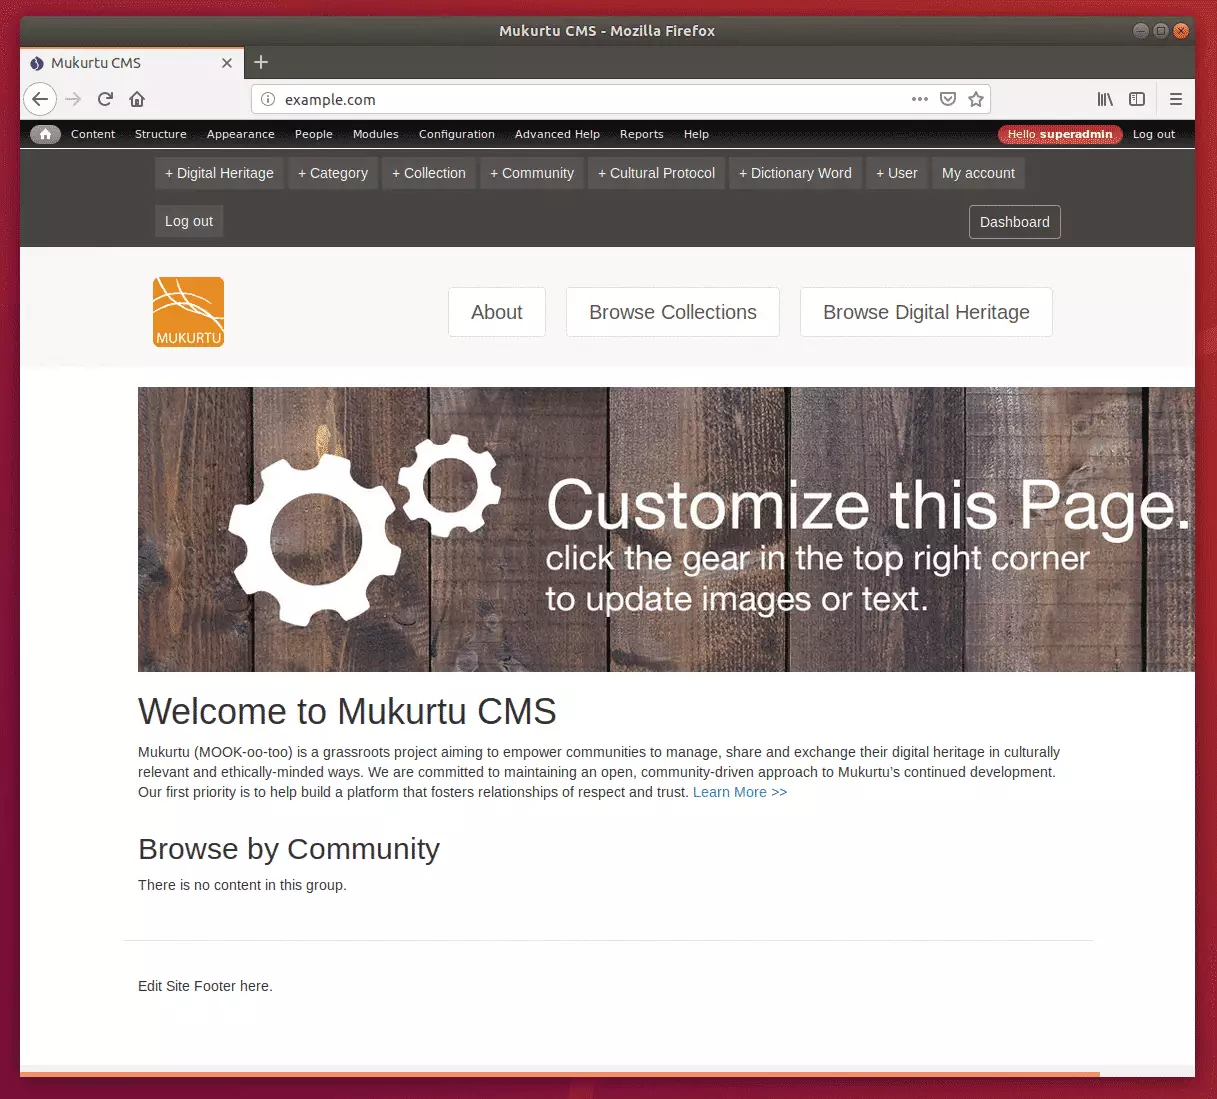The image size is (1217, 1099).
Task: Show site information icon in URL bar
Action: (268, 99)
